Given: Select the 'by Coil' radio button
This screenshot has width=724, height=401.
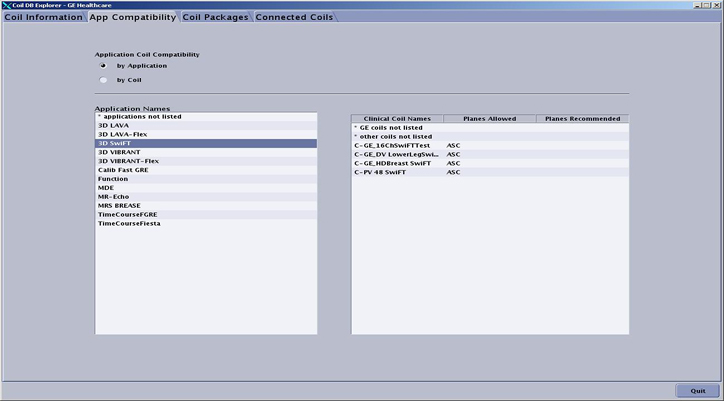Looking at the screenshot, I should 103,79.
